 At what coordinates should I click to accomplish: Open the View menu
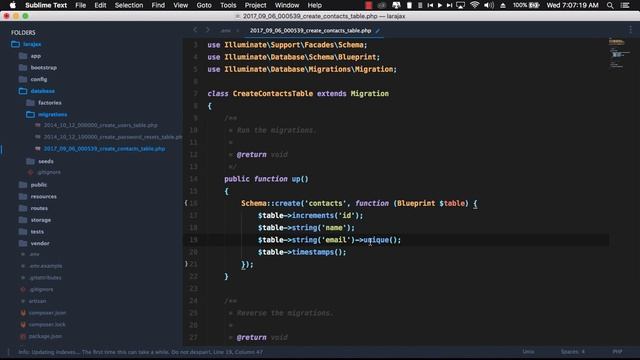tap(180, 5)
